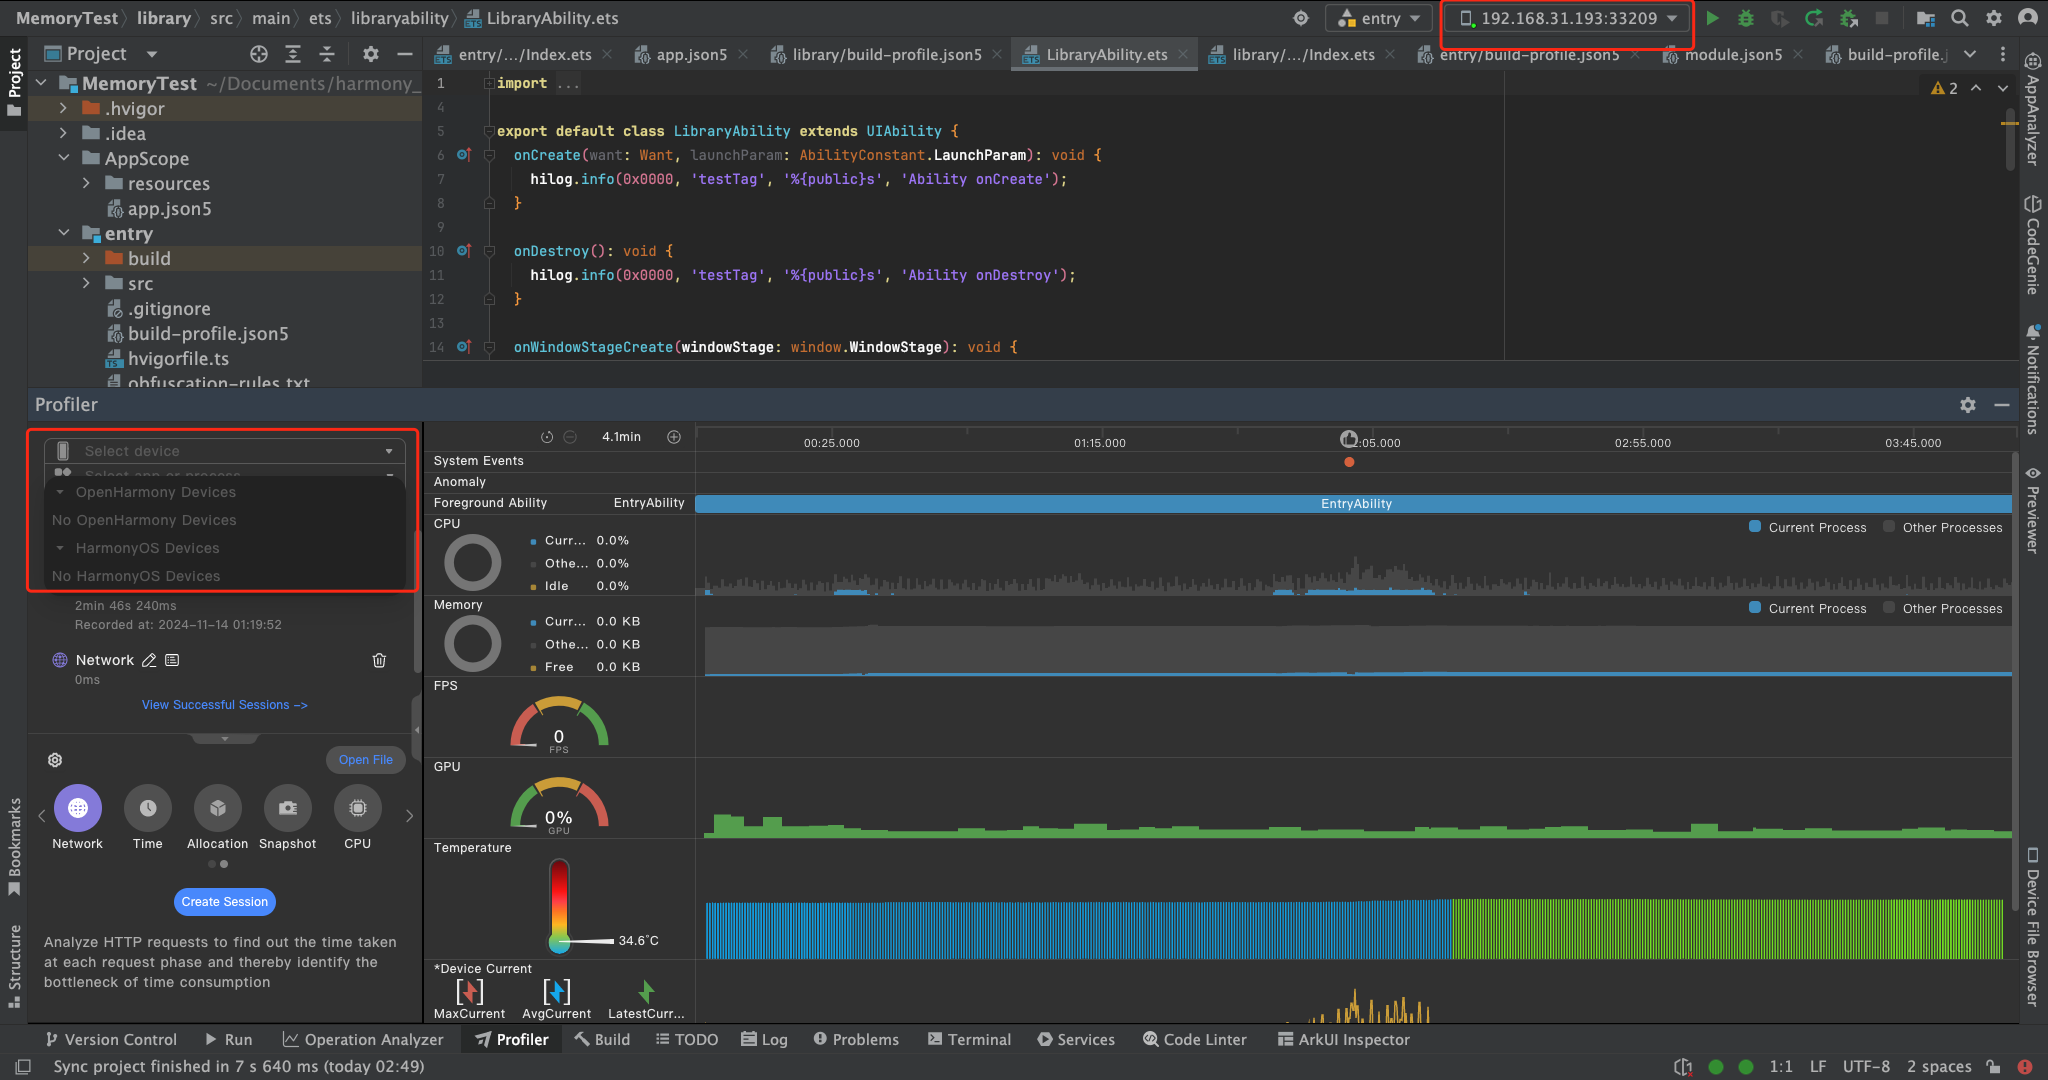Screen dimensions: 2048x1080
Task: Select the CPU profiling template icon
Action: pos(358,808)
